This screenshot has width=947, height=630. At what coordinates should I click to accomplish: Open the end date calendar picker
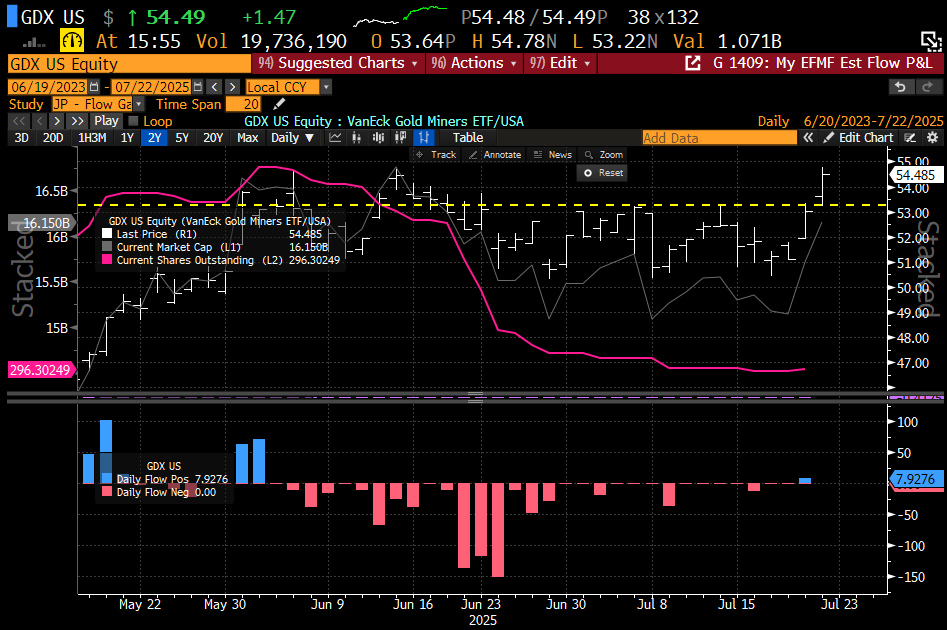tap(197, 87)
